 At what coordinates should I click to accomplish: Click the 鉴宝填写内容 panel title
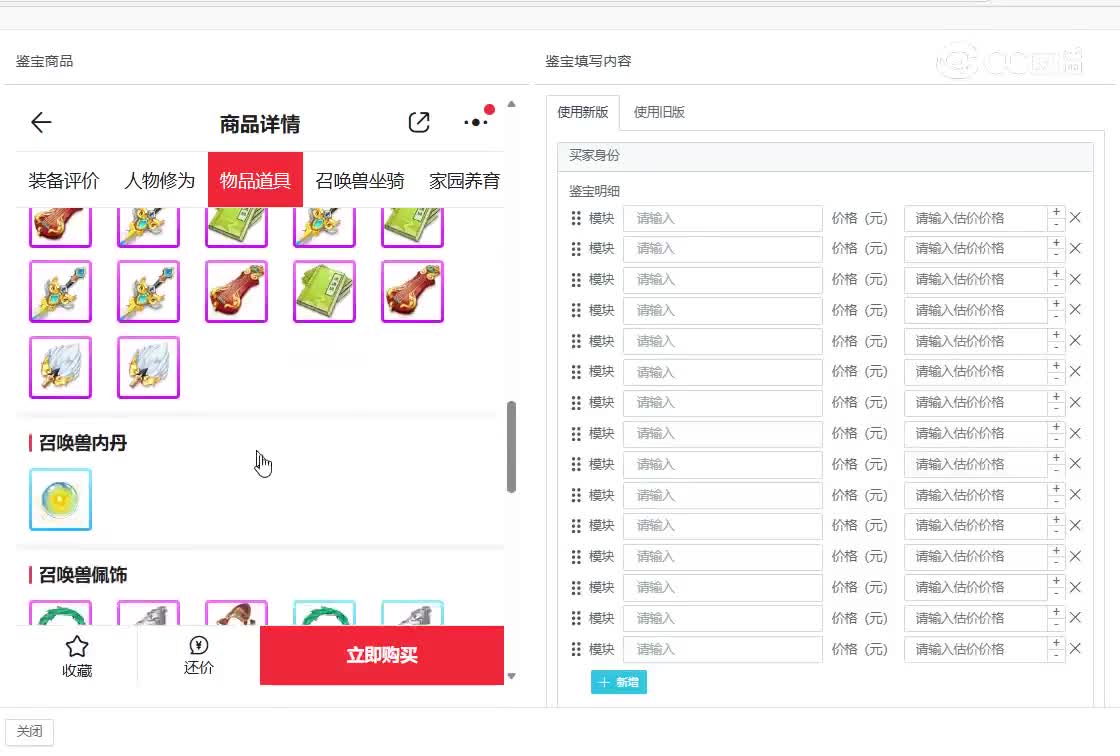pyautogui.click(x=588, y=61)
